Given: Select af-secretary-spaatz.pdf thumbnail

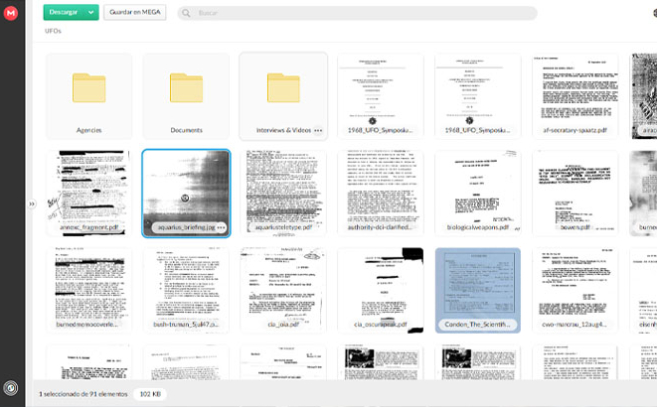Looking at the screenshot, I should point(575,96).
